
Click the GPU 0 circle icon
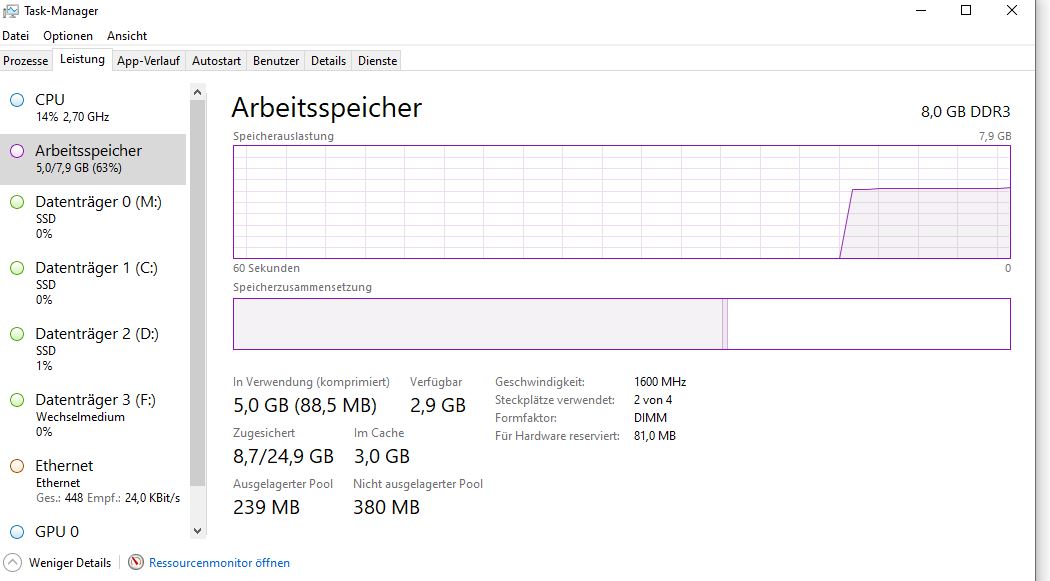pos(16,532)
